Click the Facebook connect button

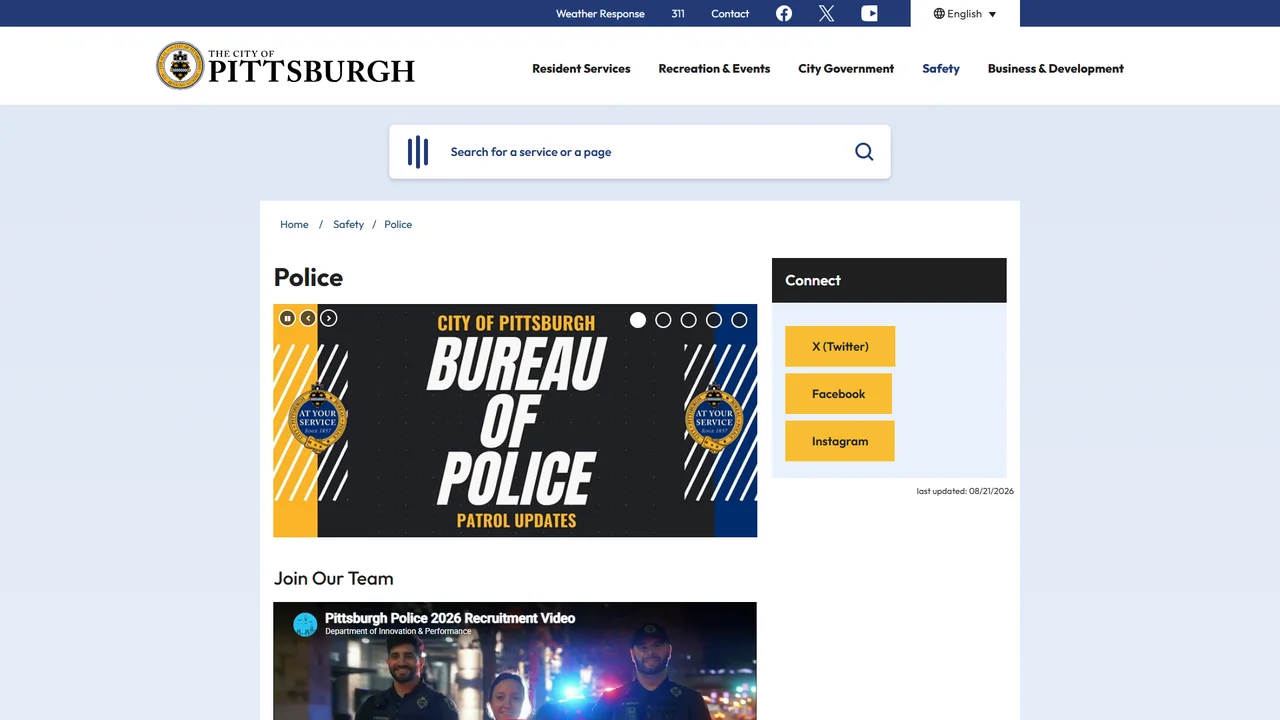838,394
